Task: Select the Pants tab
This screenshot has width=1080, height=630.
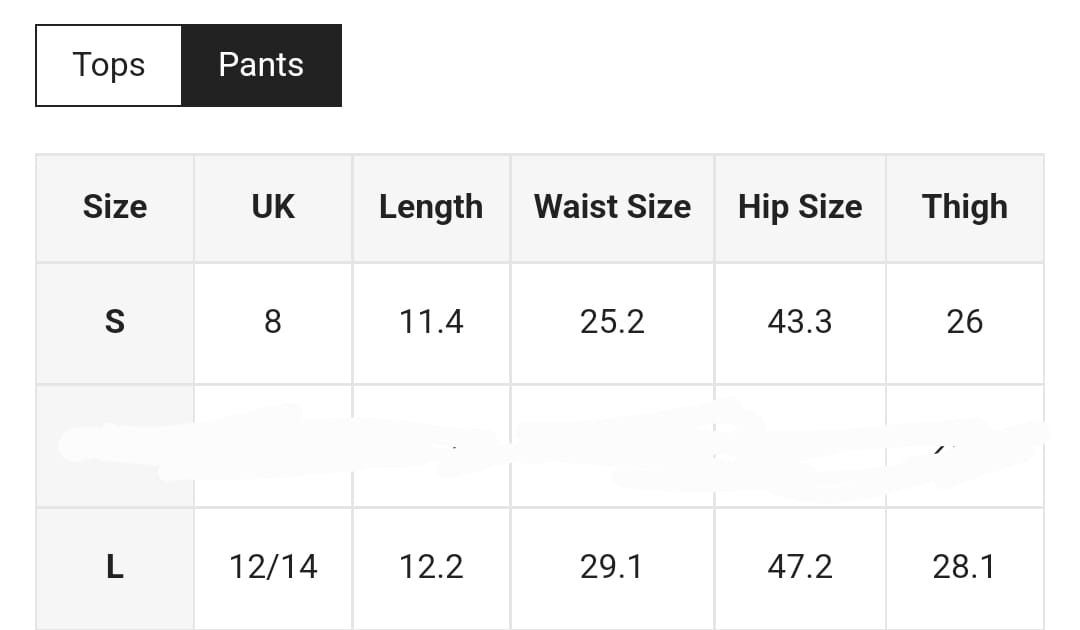Action: click(x=261, y=65)
